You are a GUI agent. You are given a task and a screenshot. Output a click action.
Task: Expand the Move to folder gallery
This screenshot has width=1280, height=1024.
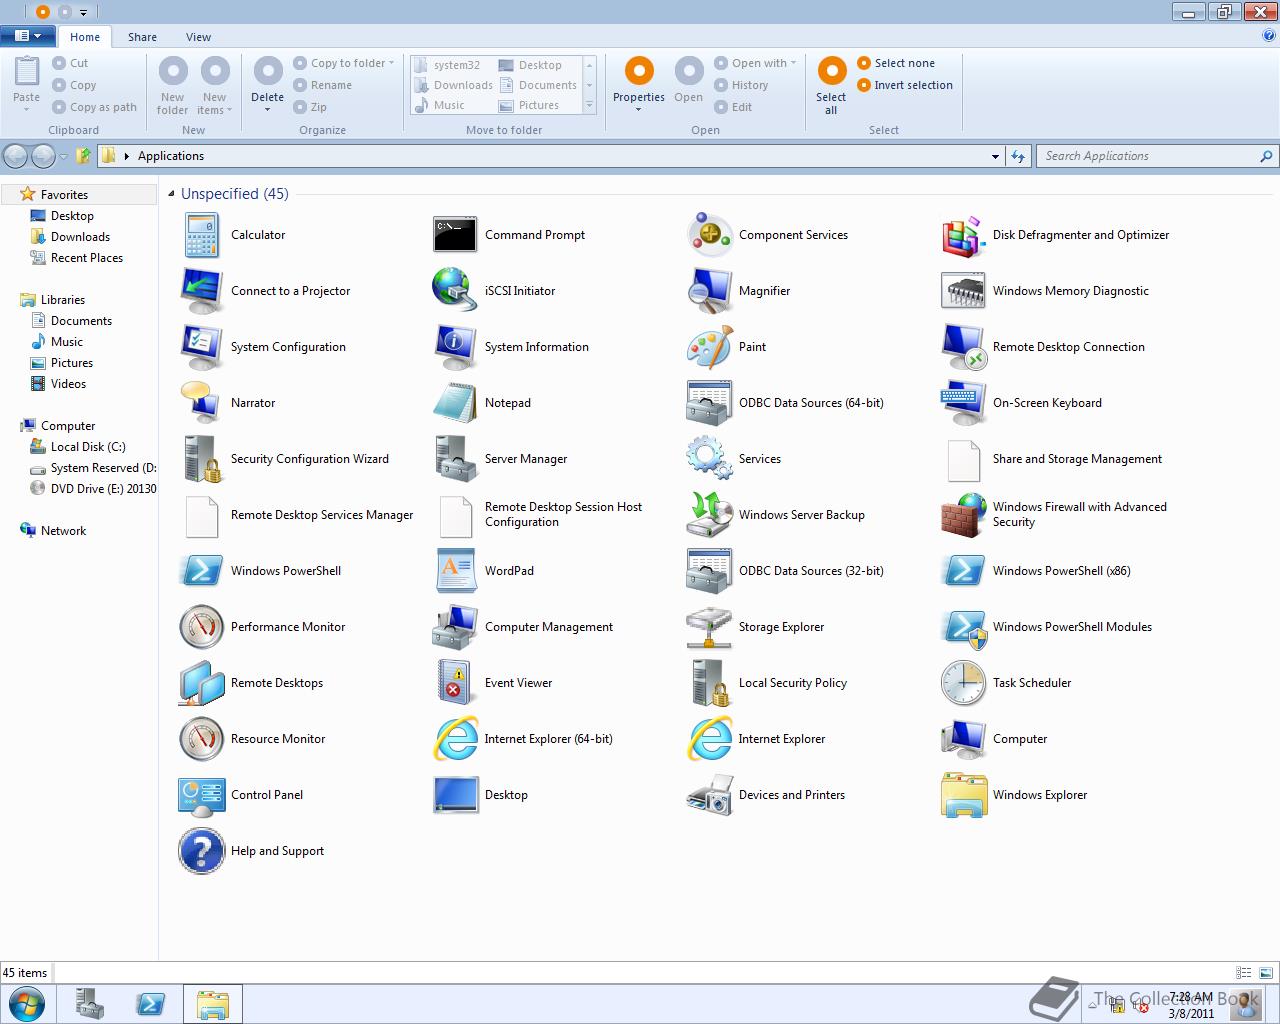click(x=589, y=105)
